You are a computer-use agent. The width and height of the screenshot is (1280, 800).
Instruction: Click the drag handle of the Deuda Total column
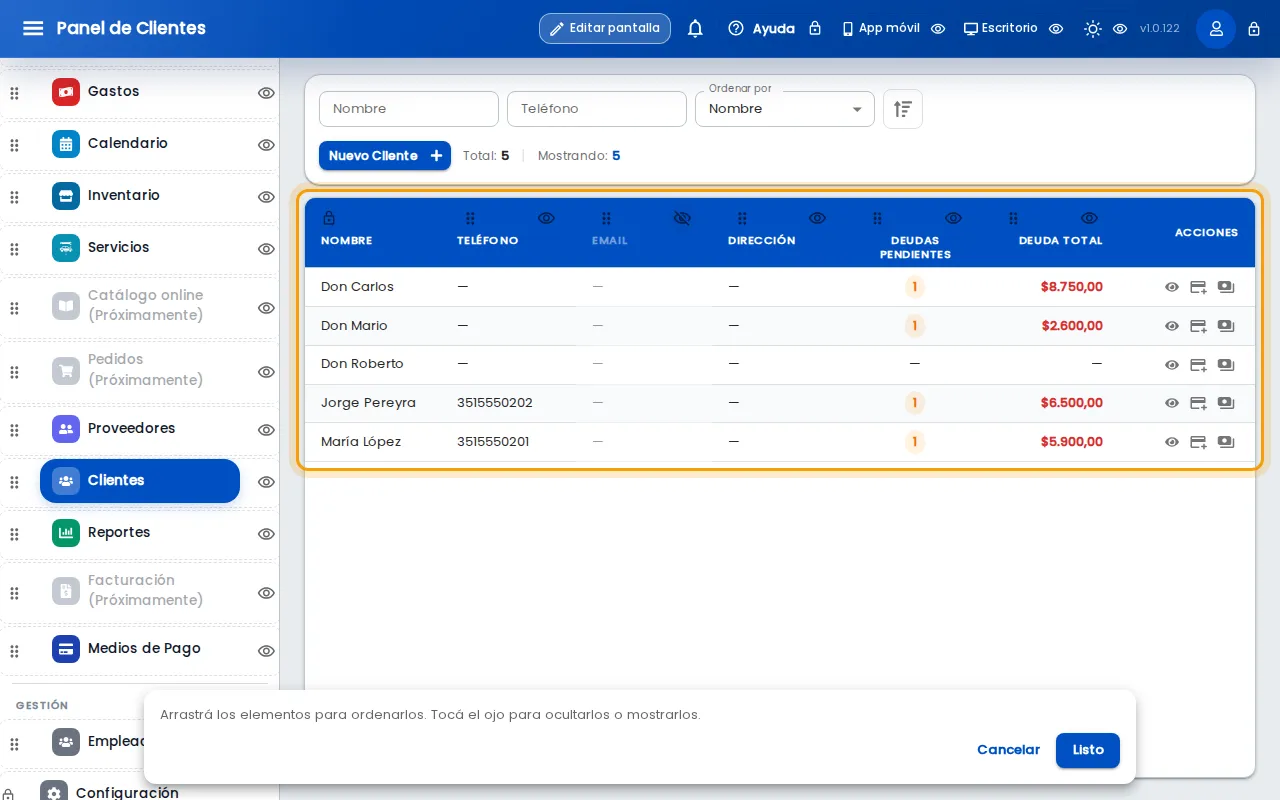pyautogui.click(x=1013, y=218)
